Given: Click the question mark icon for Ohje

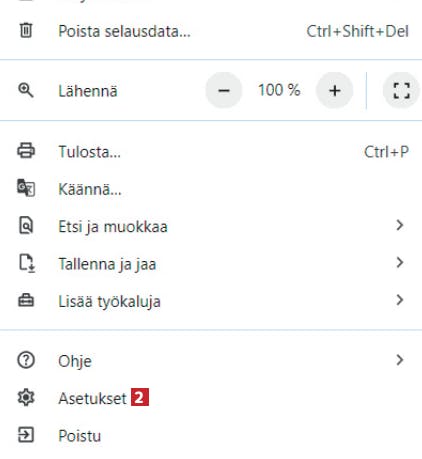Looking at the screenshot, I should pyautogui.click(x=26, y=360).
